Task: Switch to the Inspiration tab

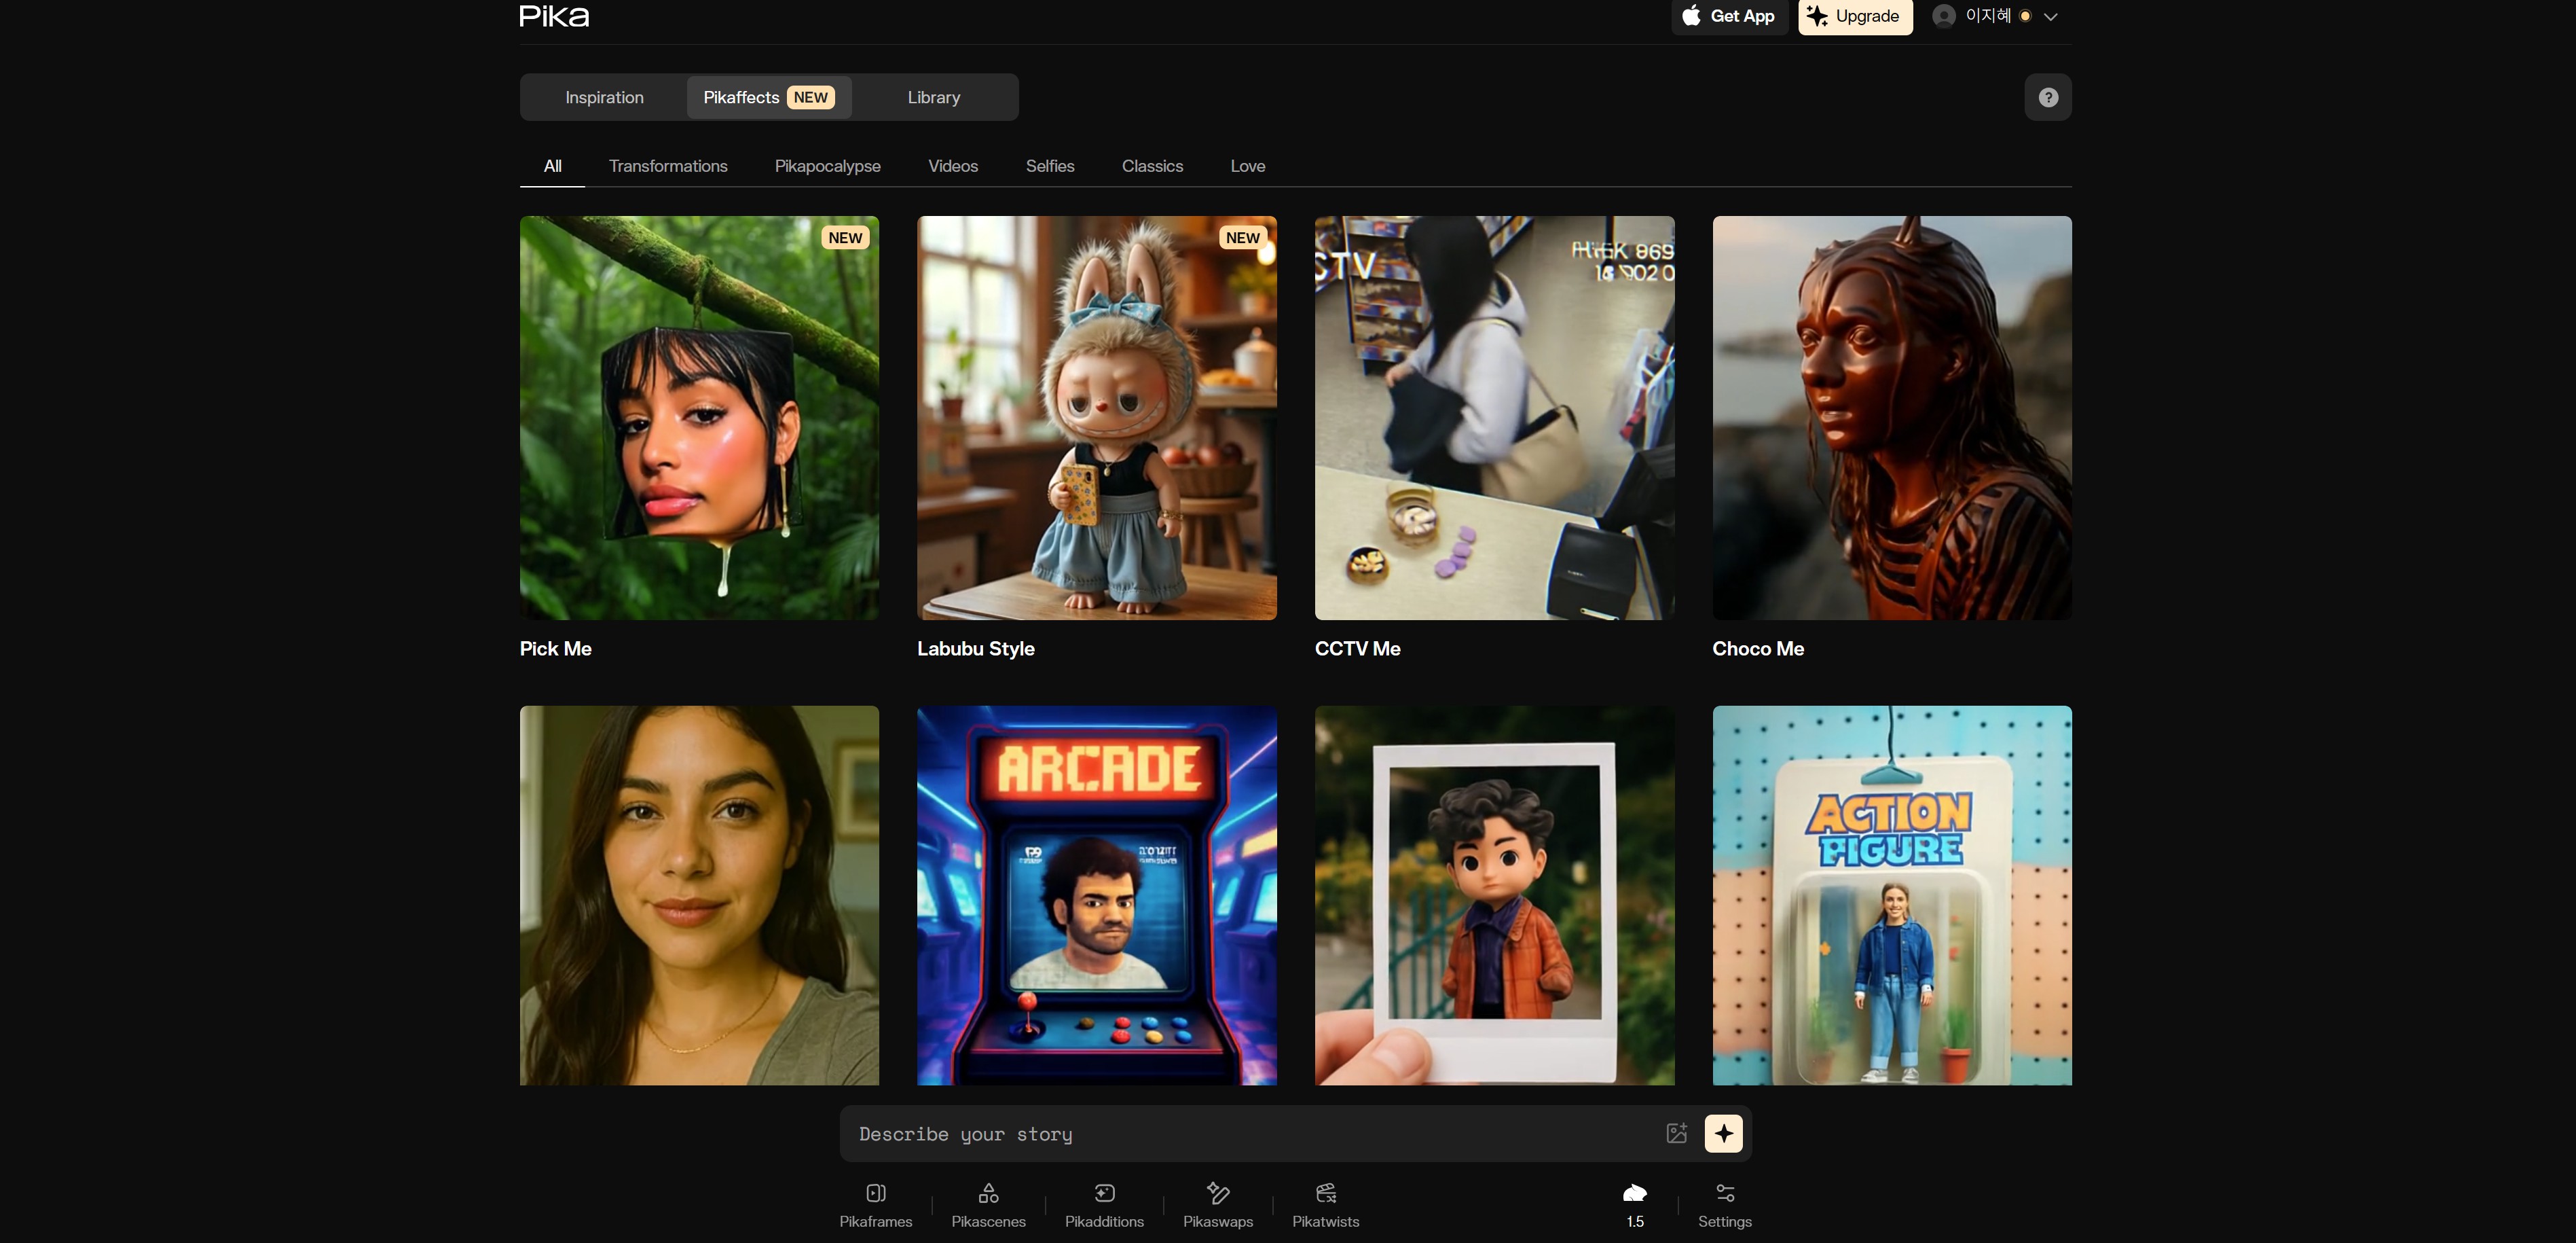Action: 604,97
